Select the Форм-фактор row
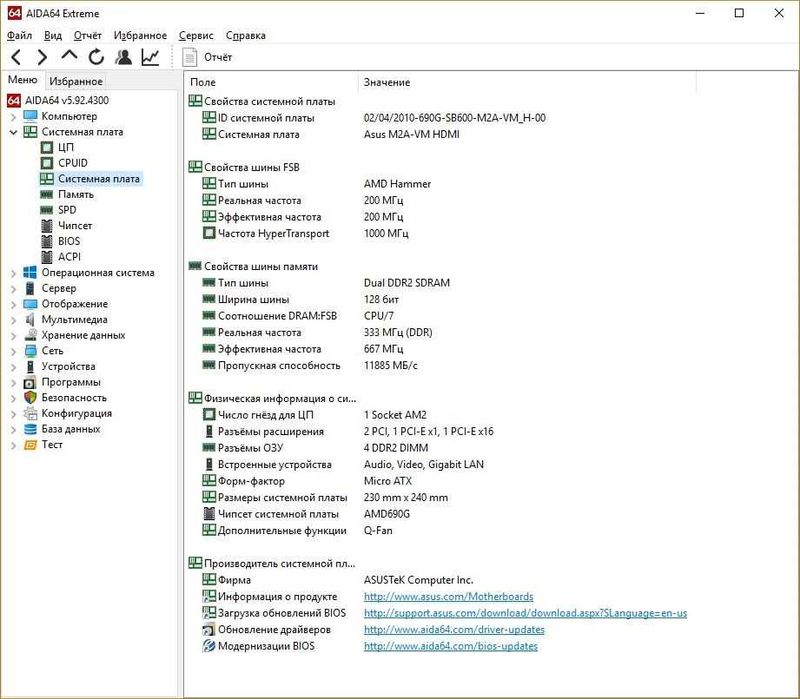 point(307,481)
